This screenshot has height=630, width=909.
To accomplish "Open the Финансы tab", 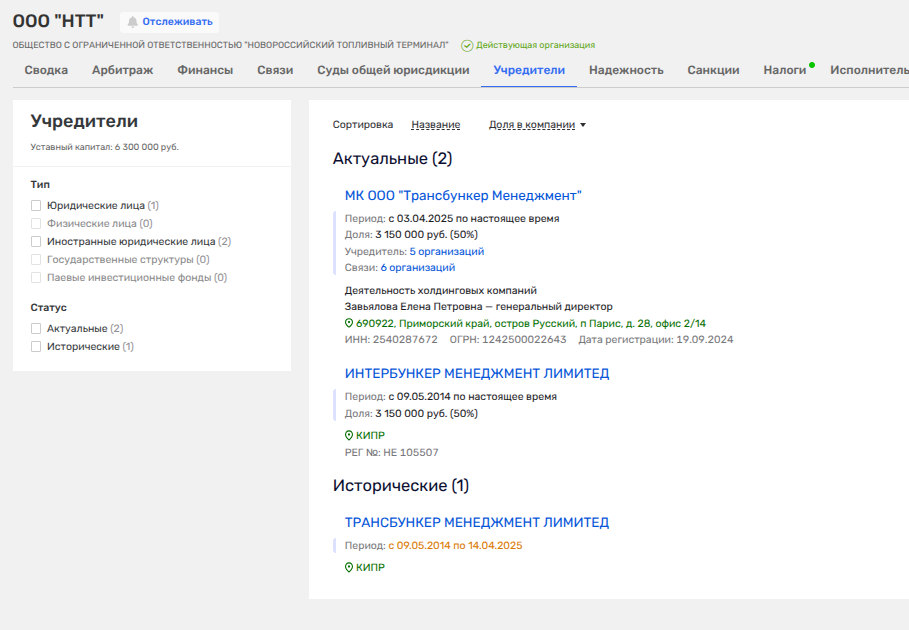I will pos(205,70).
